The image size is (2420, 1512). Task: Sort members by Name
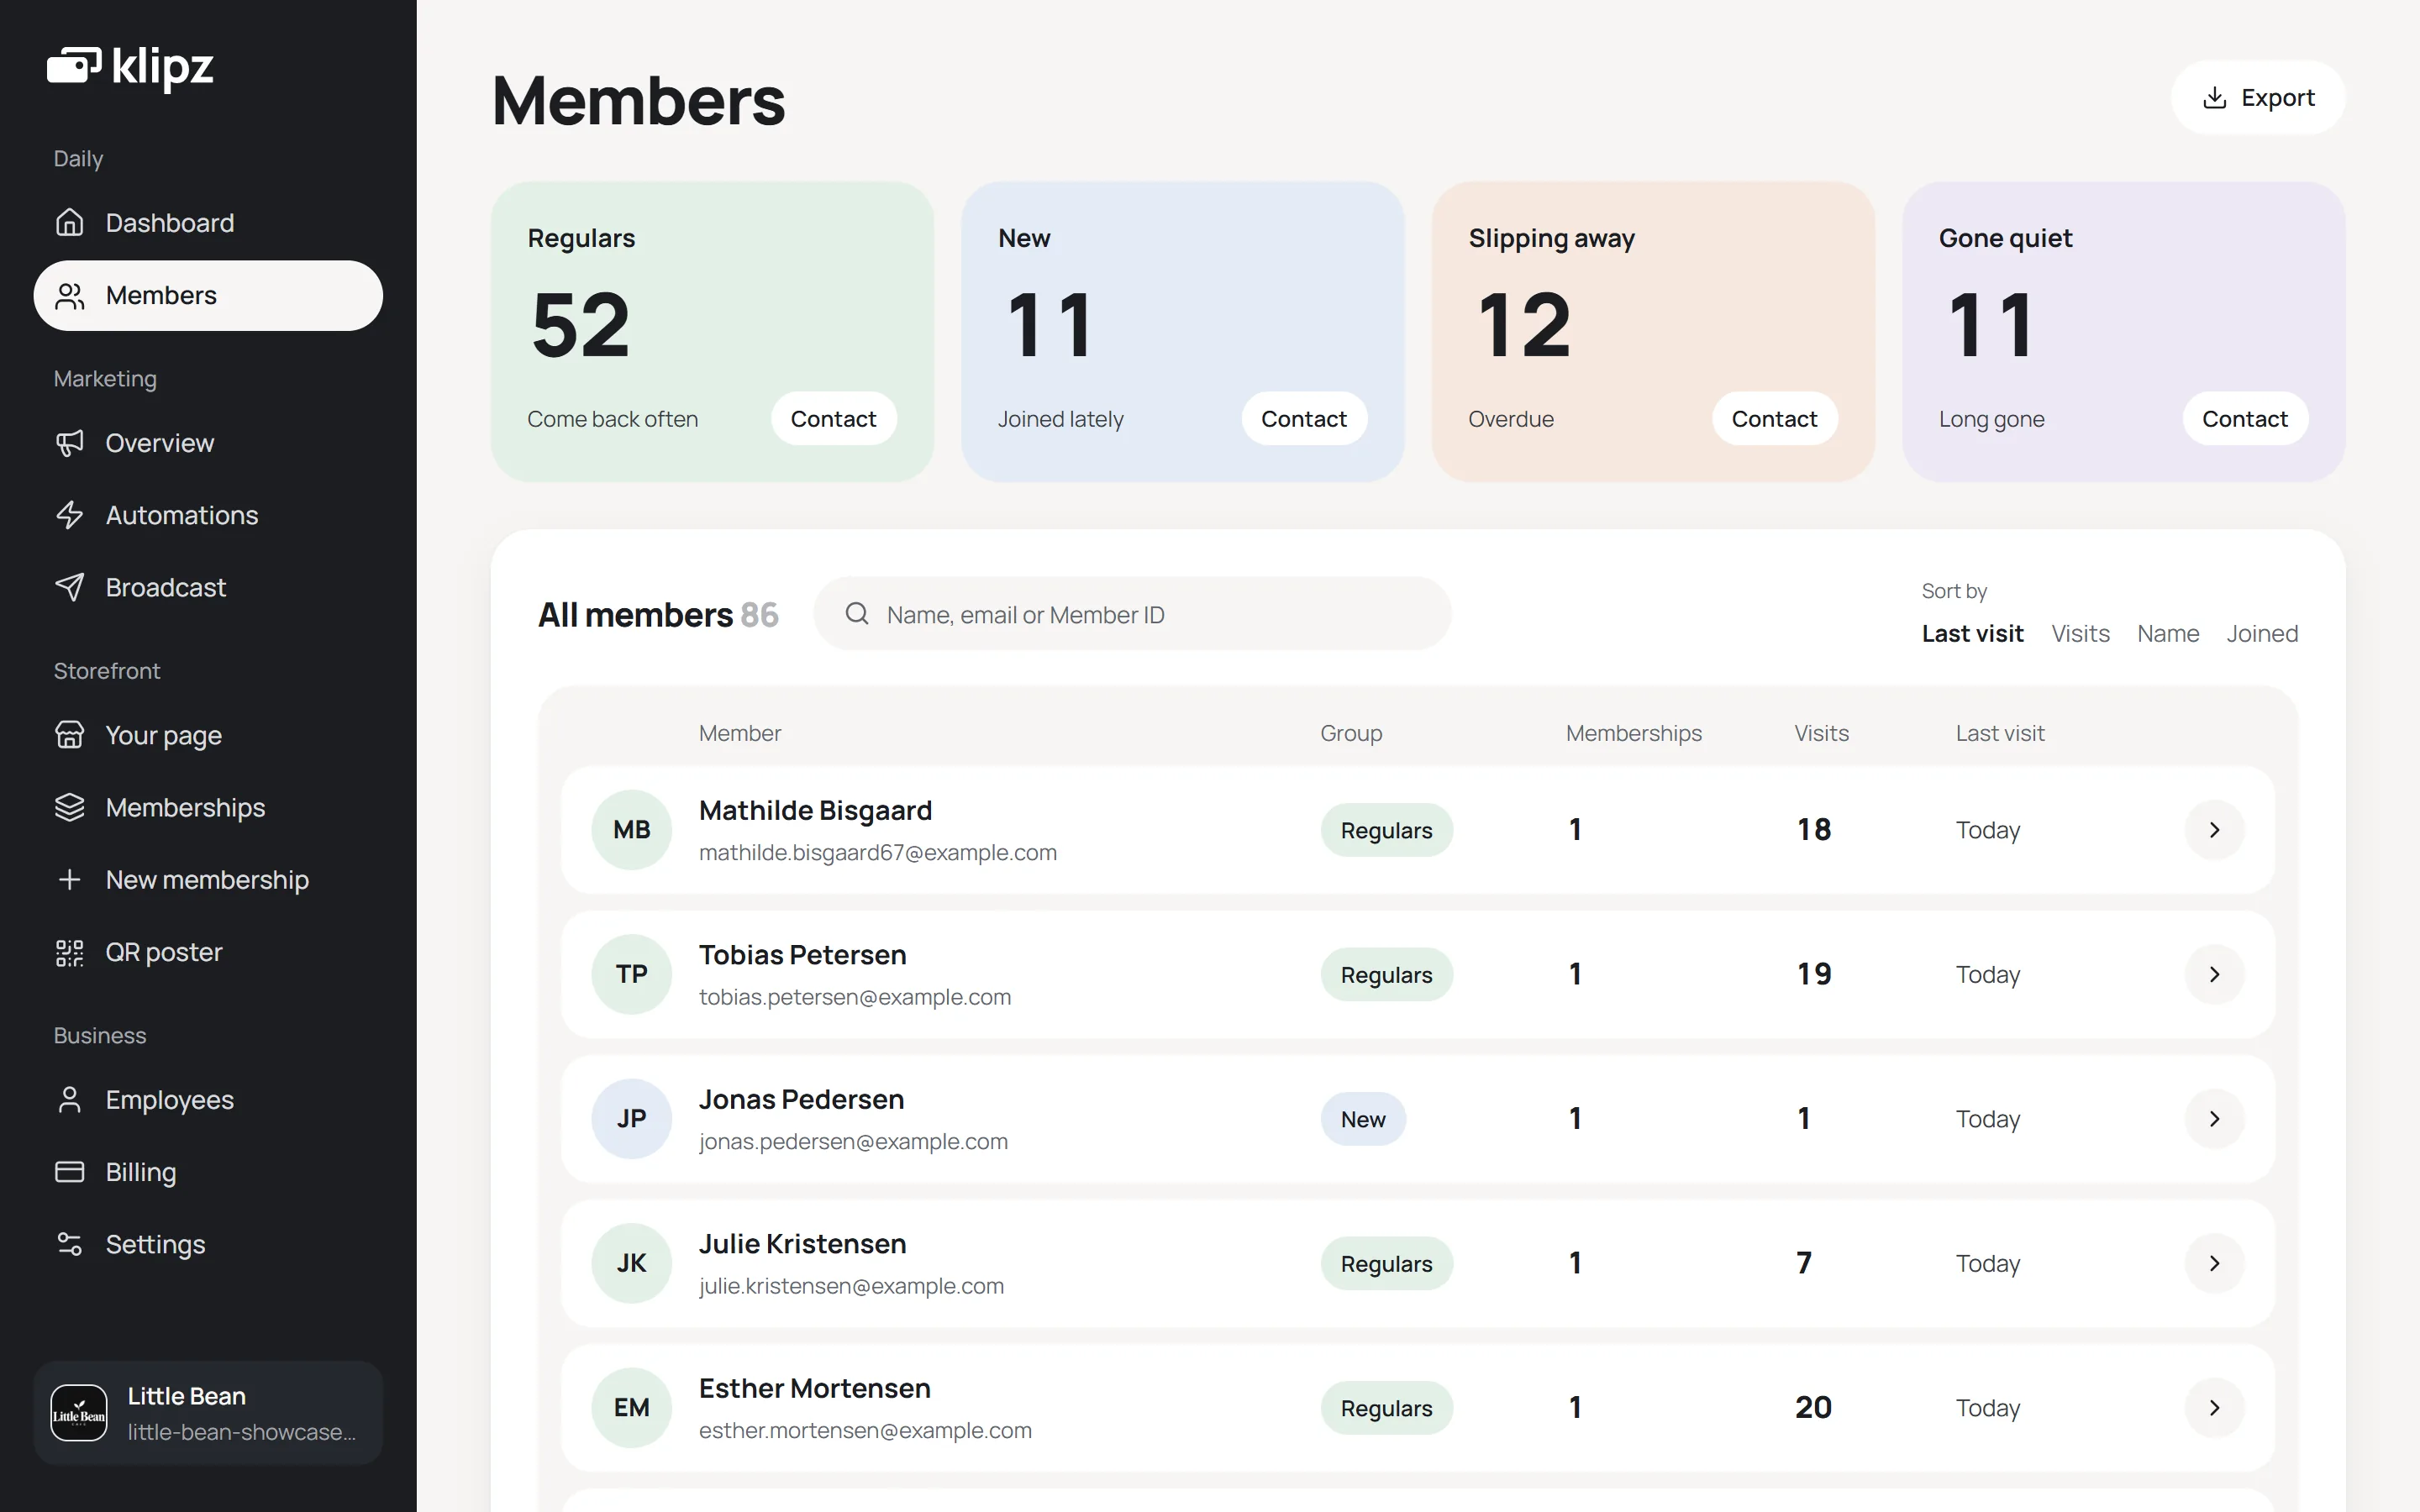pyautogui.click(x=2168, y=633)
